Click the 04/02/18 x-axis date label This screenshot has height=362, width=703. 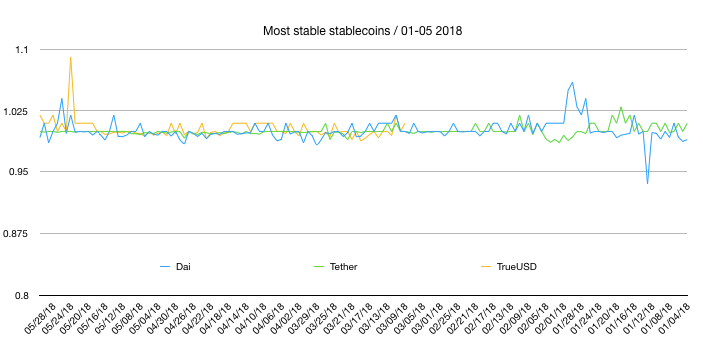tap(286, 318)
